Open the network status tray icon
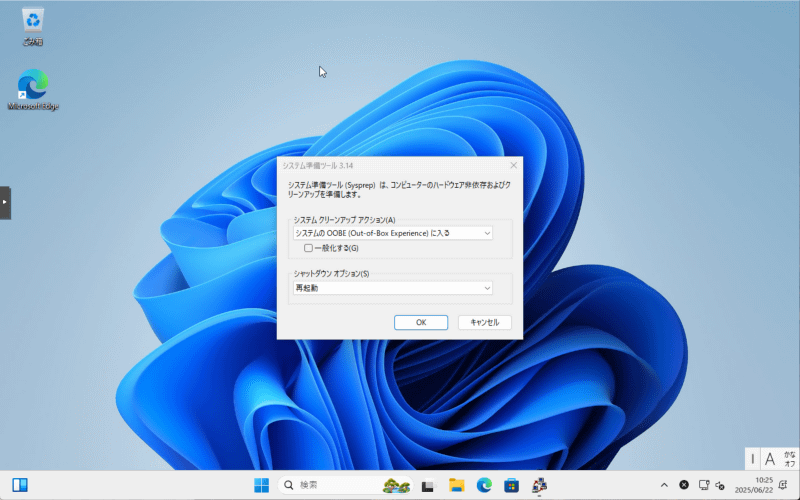800x500 pixels. (704, 485)
